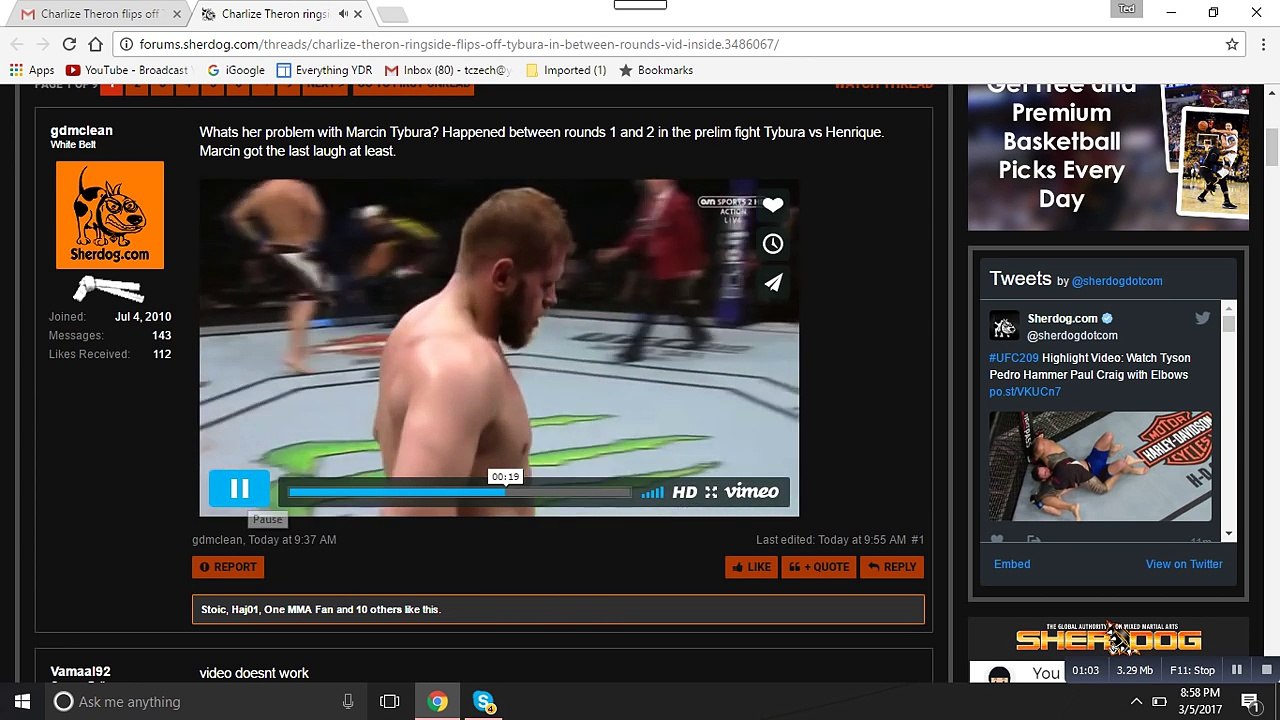View gdmclean's 143 messages count
This screenshot has width=1280, height=720.
click(161, 335)
